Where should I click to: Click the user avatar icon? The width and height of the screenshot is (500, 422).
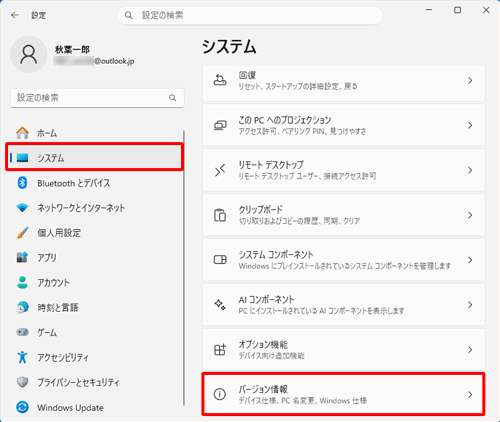pos(29,54)
